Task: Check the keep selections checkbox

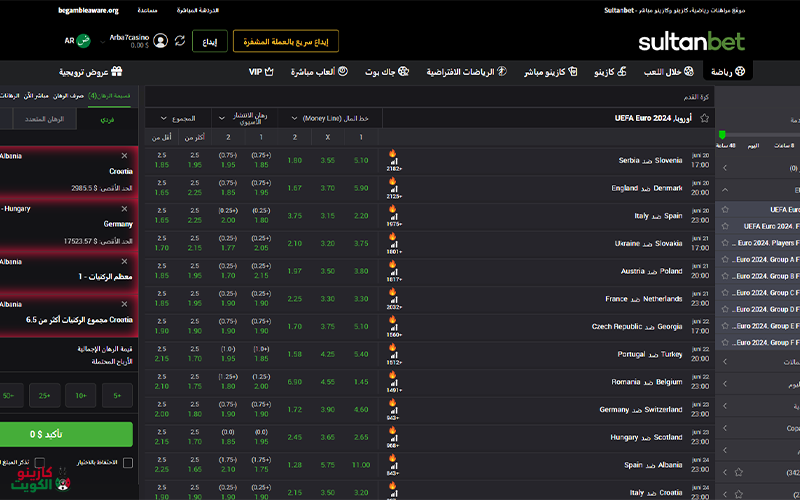Action: coord(128,461)
